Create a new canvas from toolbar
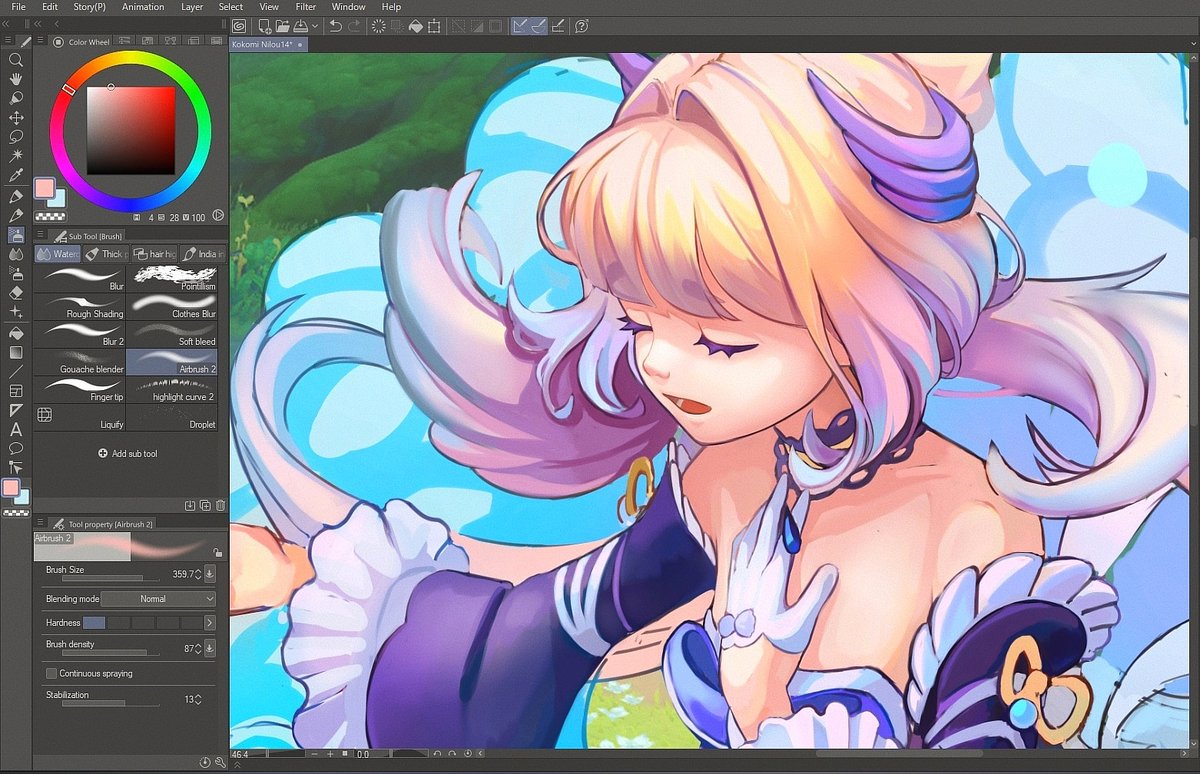The height and width of the screenshot is (774, 1200). tap(264, 25)
